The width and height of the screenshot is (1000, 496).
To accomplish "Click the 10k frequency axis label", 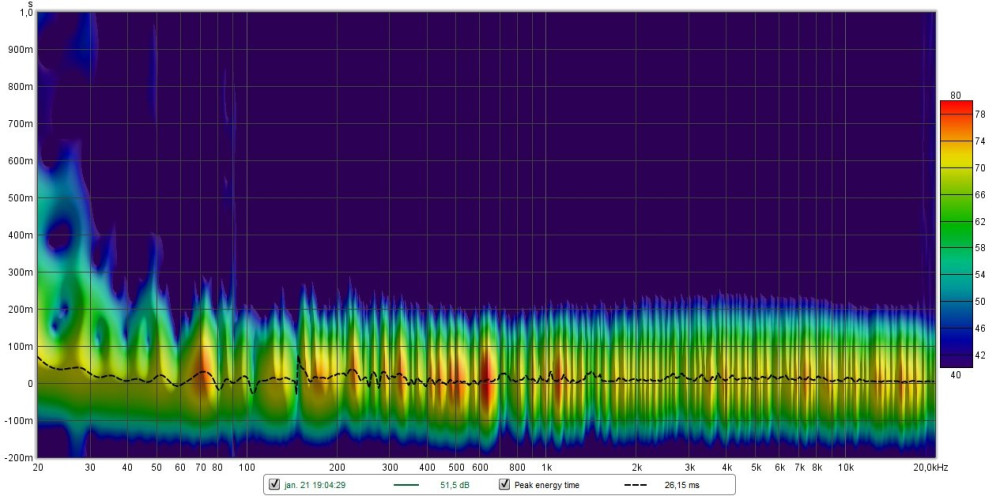I will point(846,467).
